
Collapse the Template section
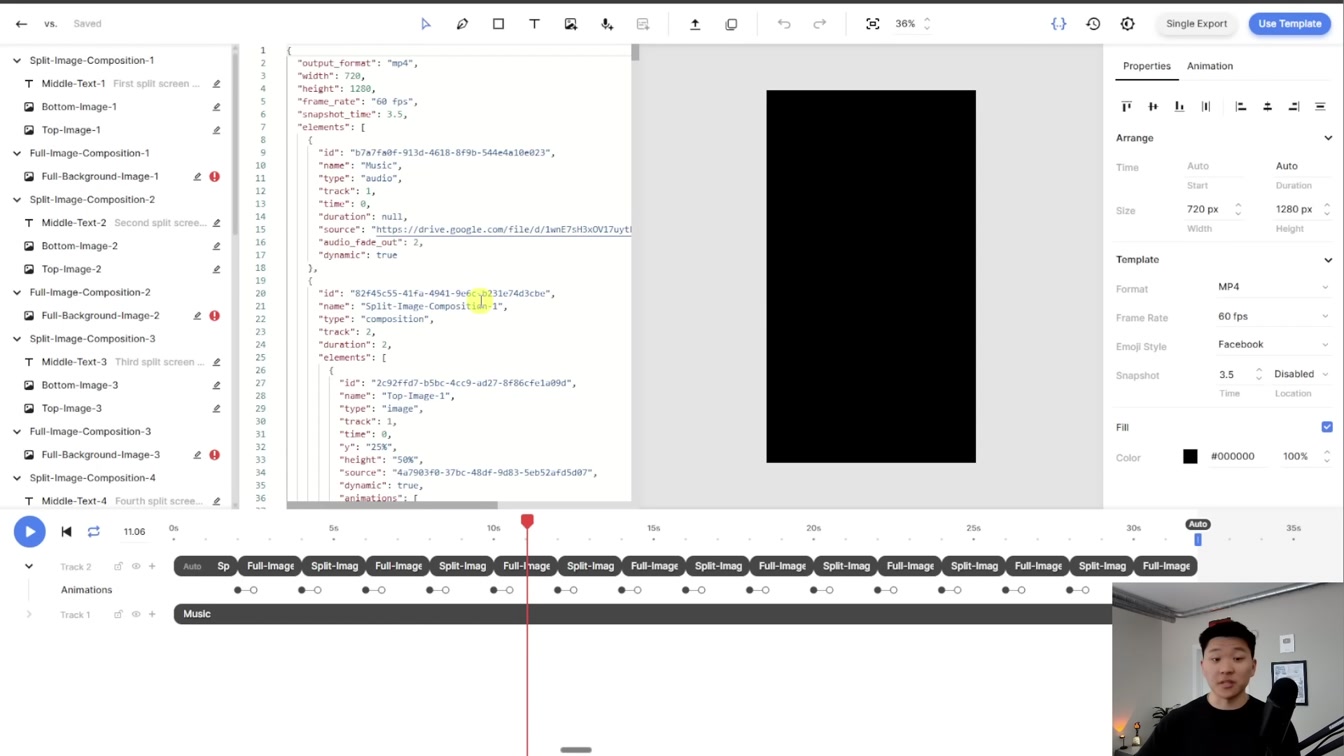click(1328, 260)
